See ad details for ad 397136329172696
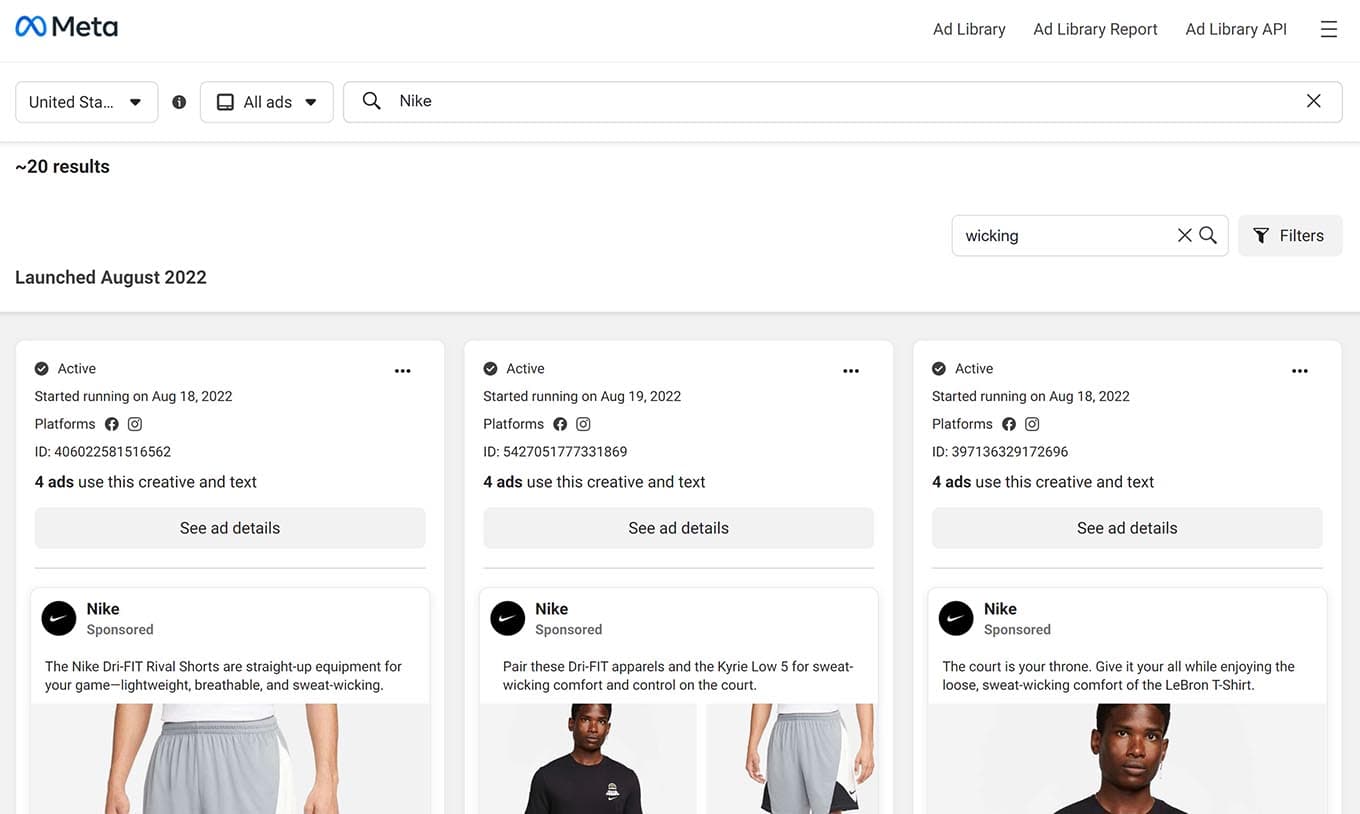Image resolution: width=1360 pixels, height=814 pixels. coord(1127,528)
